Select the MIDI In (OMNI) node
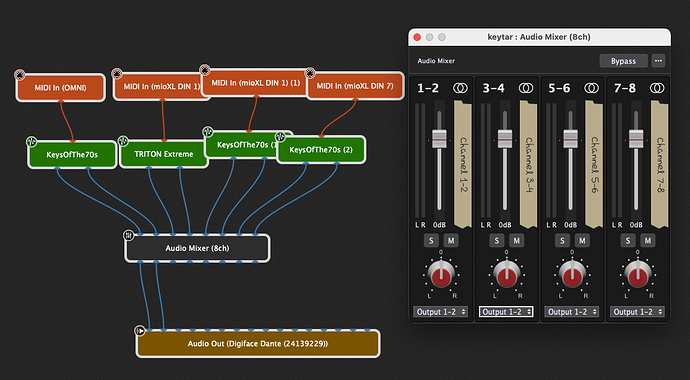 (61, 88)
